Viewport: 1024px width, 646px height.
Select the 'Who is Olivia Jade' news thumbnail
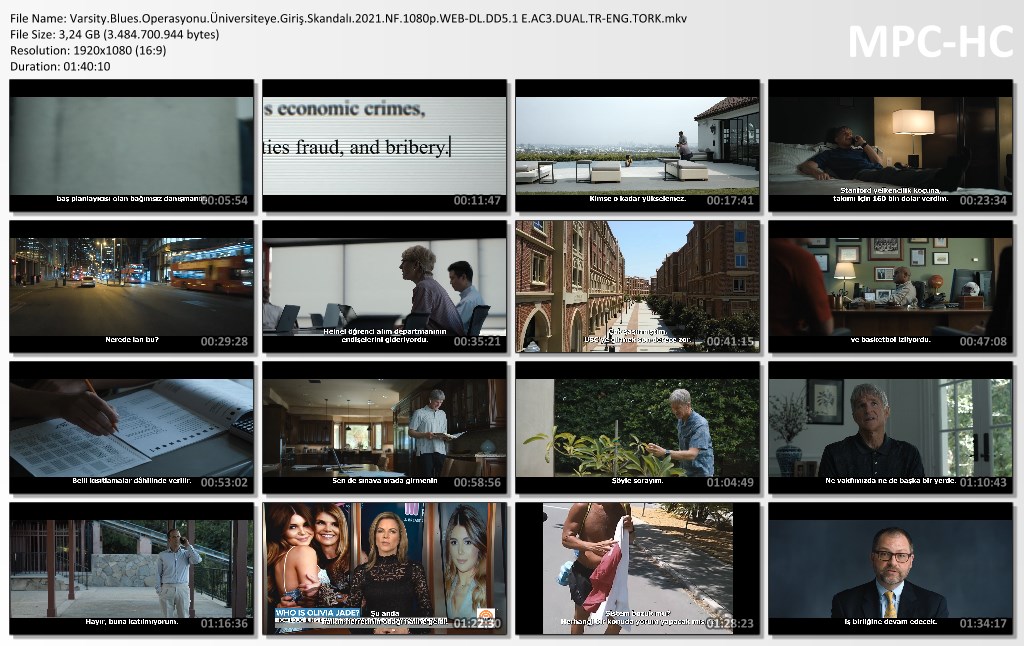[385, 568]
